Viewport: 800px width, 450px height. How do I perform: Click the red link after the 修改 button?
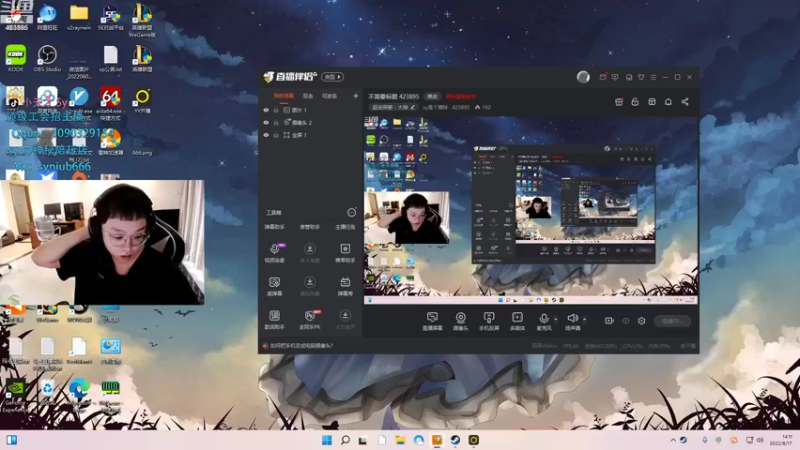tap(461, 96)
